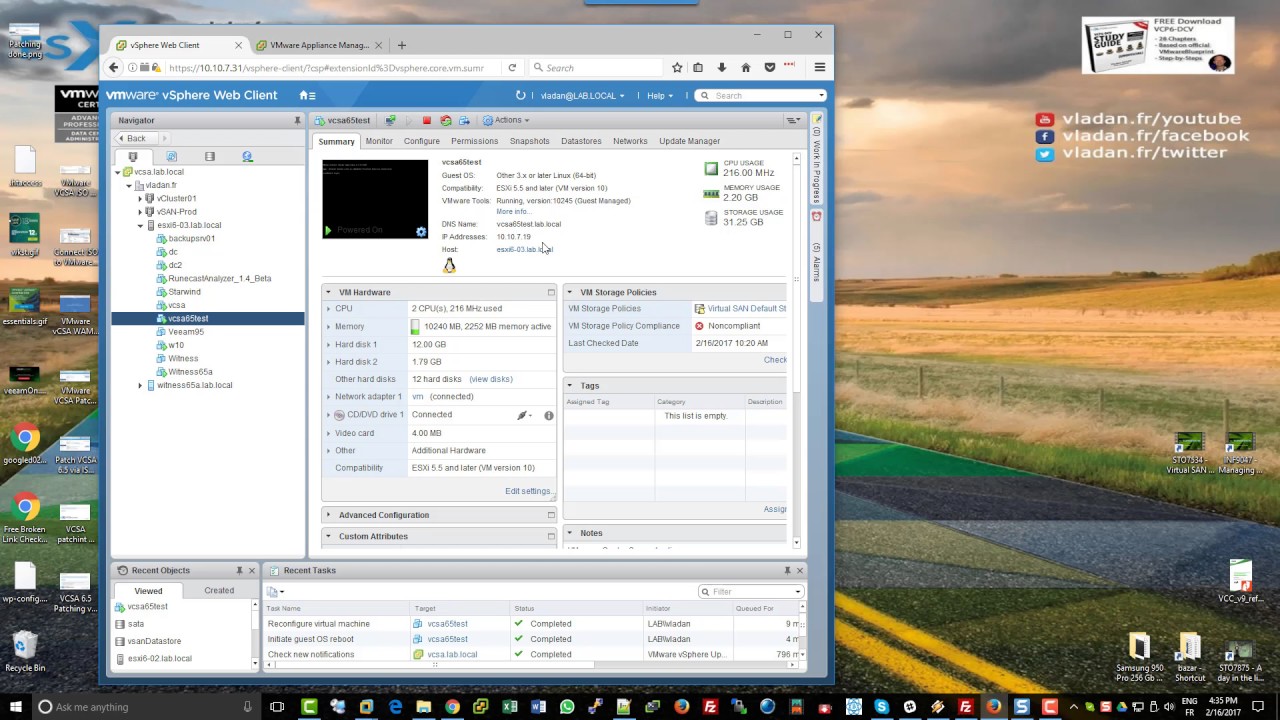Open the Update Manager tab
The width and height of the screenshot is (1280, 720).
click(689, 141)
